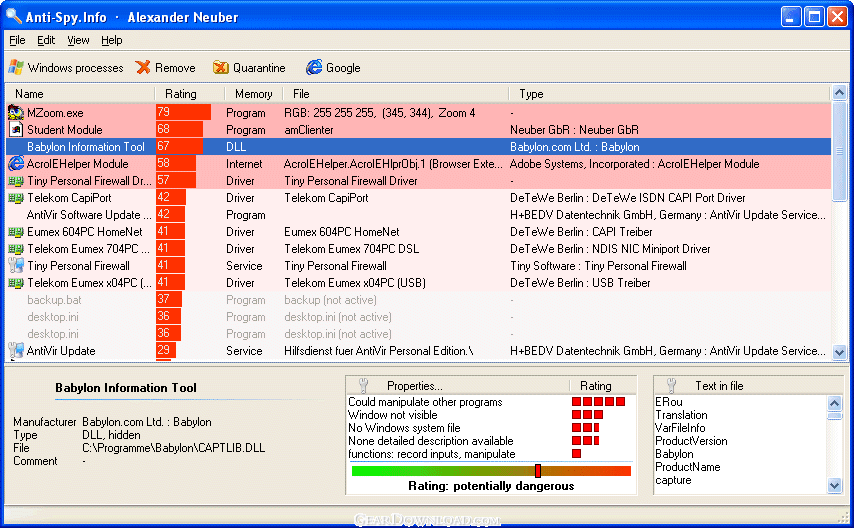This screenshot has width=854, height=528.
Task: Click the wrench icon beside Properties
Action: [364, 386]
